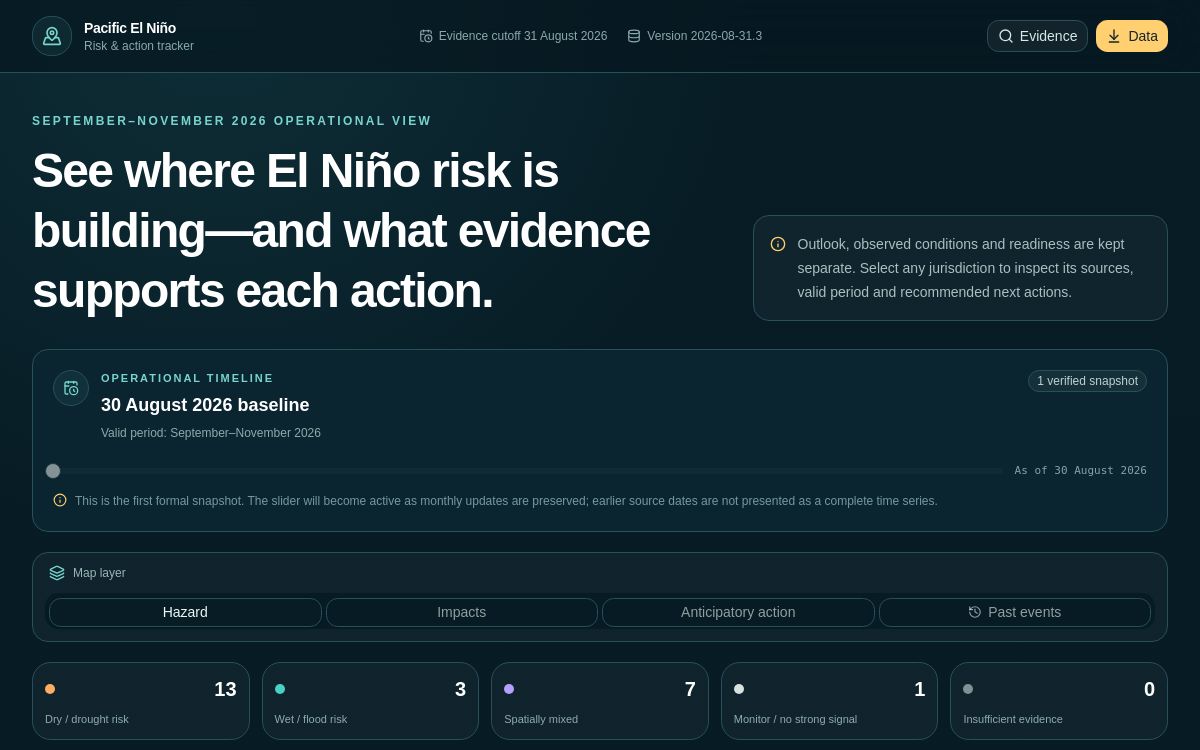This screenshot has height=750, width=1200.
Task: Click the '30 August 2026 baseline' heading
Action: point(205,405)
